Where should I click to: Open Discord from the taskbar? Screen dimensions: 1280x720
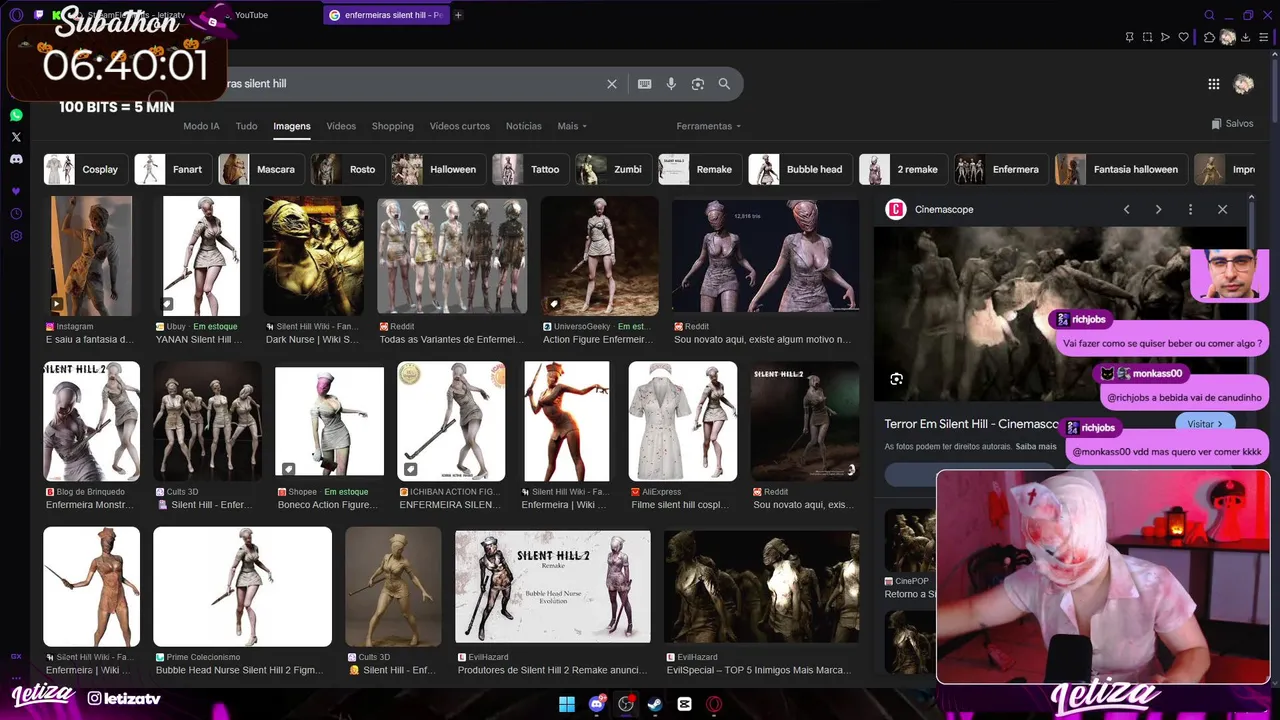tap(597, 704)
